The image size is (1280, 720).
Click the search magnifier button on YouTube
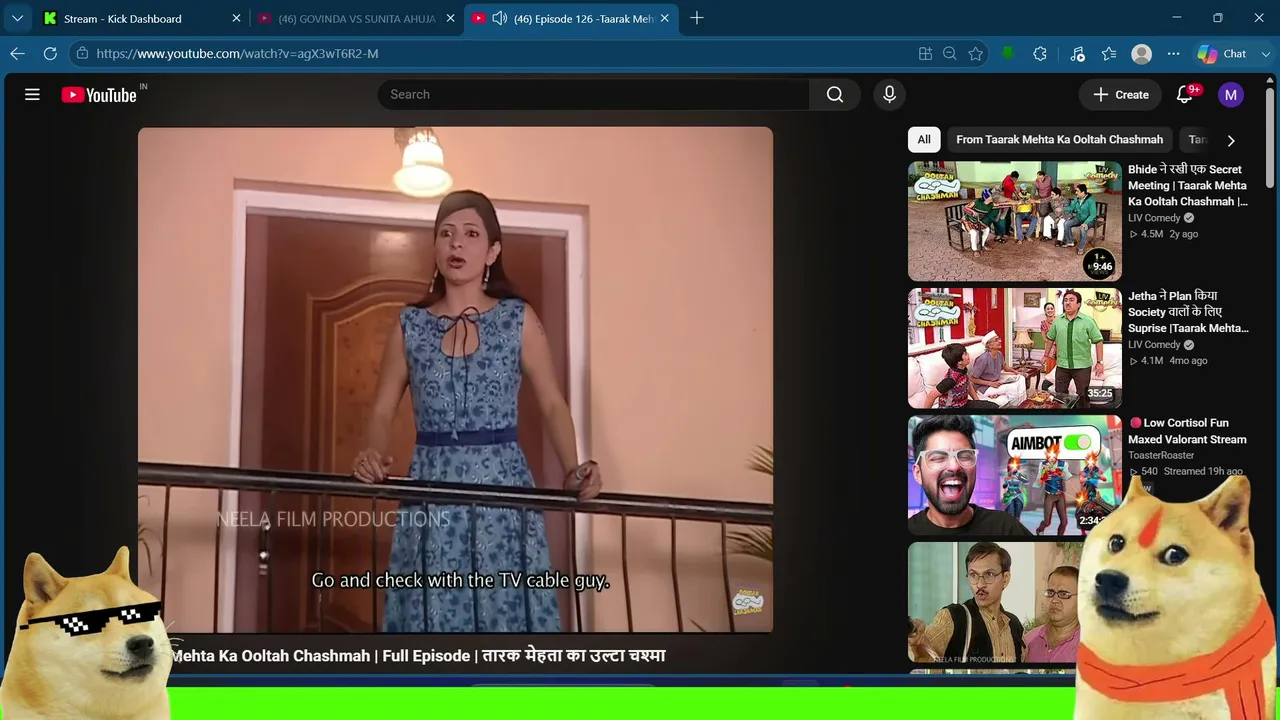tap(835, 95)
